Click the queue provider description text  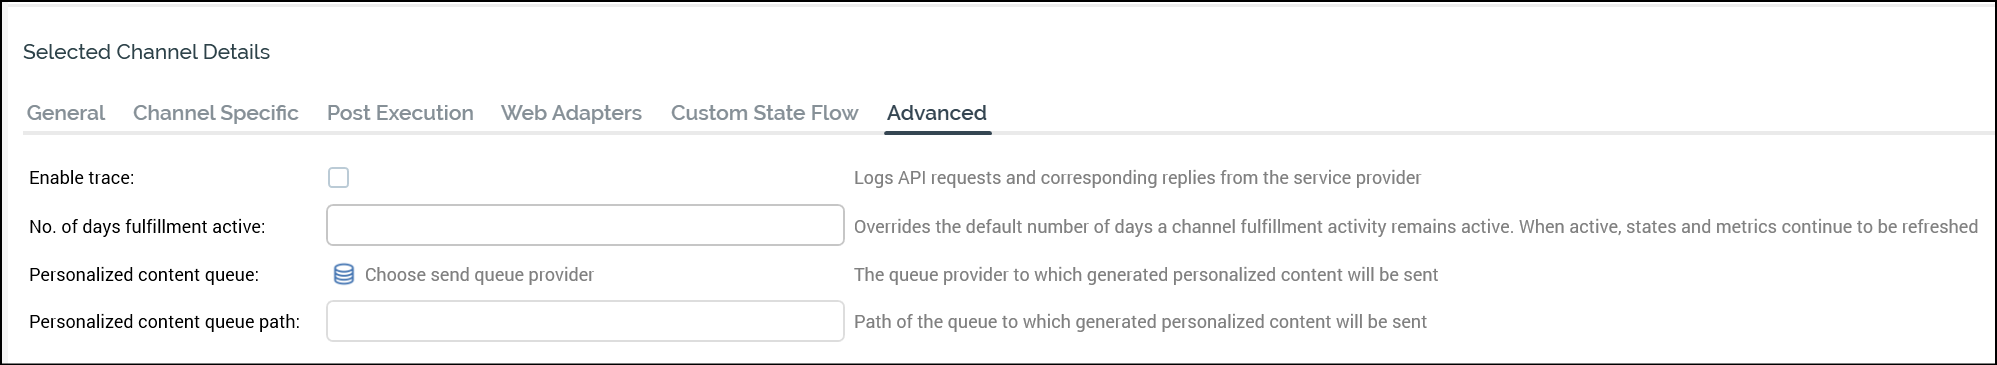pos(1146,275)
